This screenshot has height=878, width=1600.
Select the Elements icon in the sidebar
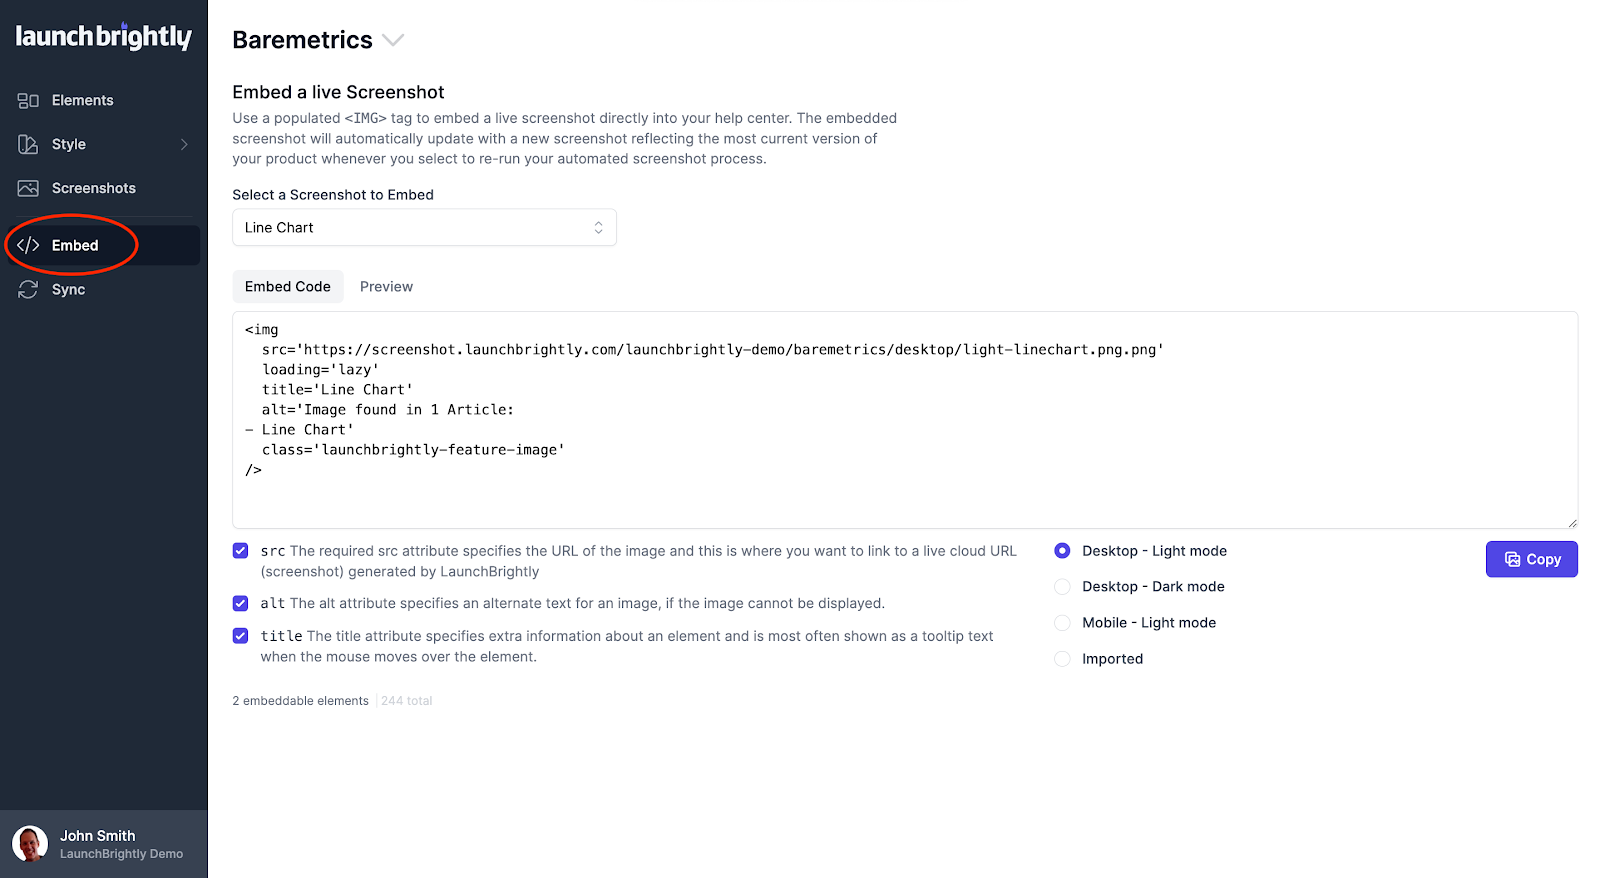click(x=29, y=100)
